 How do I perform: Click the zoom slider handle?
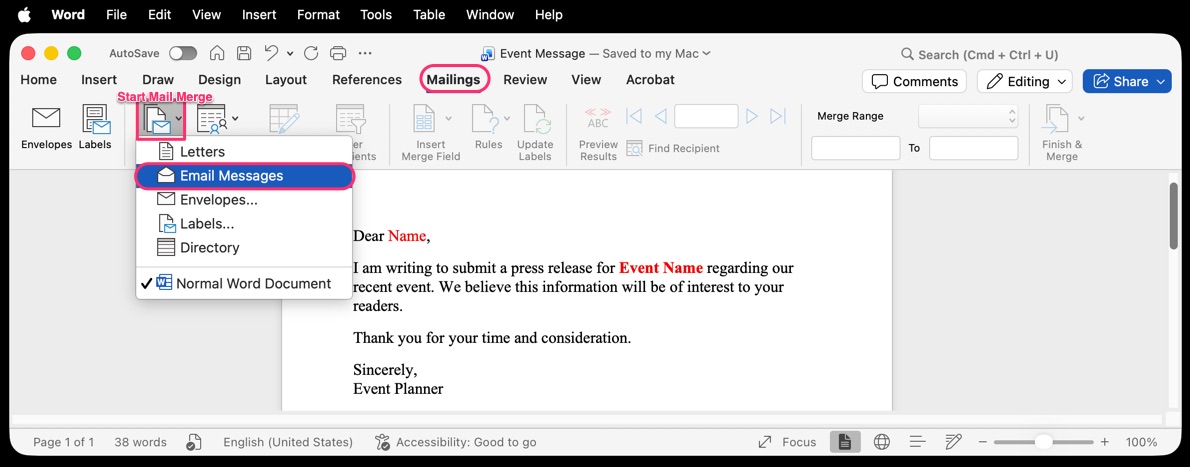click(1043, 442)
